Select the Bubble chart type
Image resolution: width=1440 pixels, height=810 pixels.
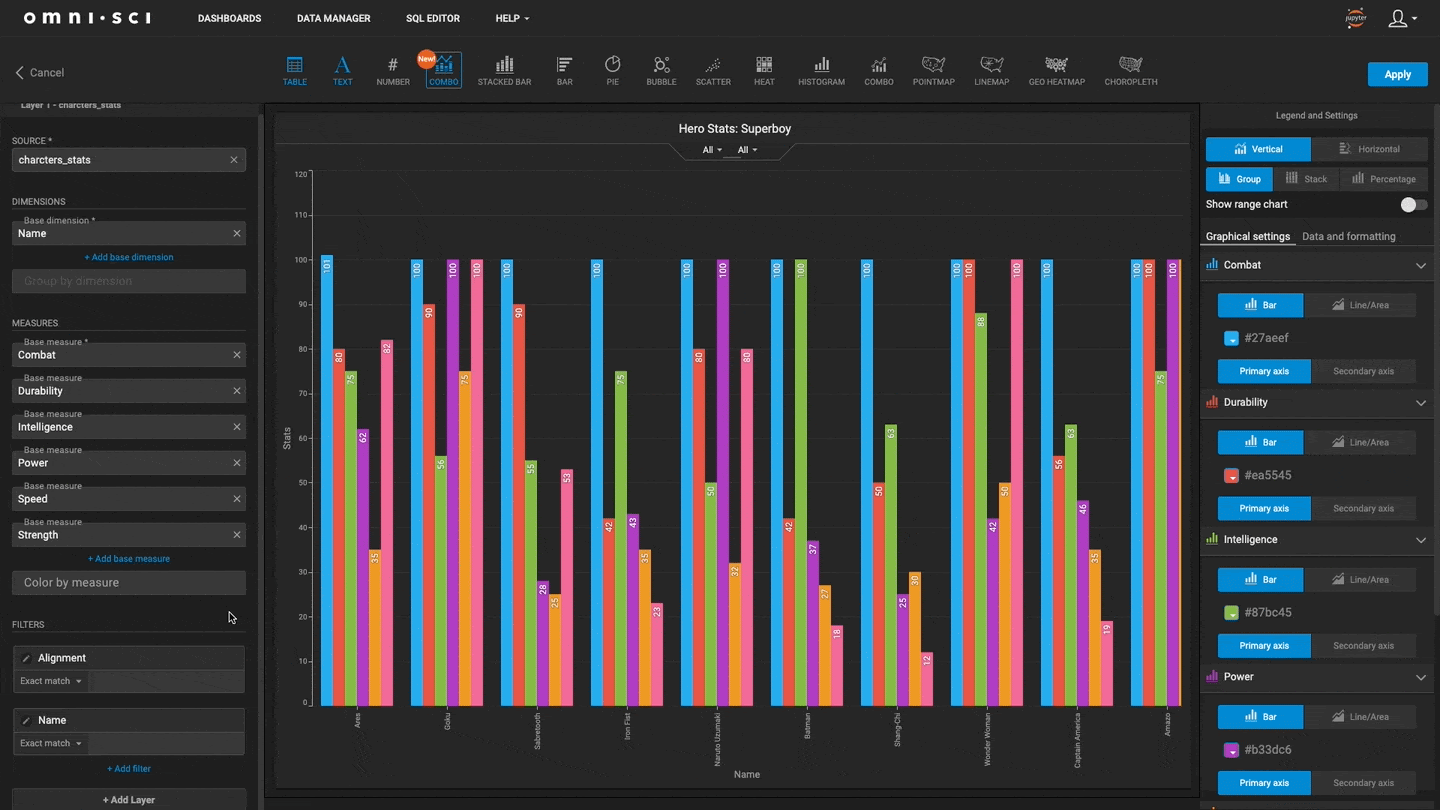(x=661, y=70)
